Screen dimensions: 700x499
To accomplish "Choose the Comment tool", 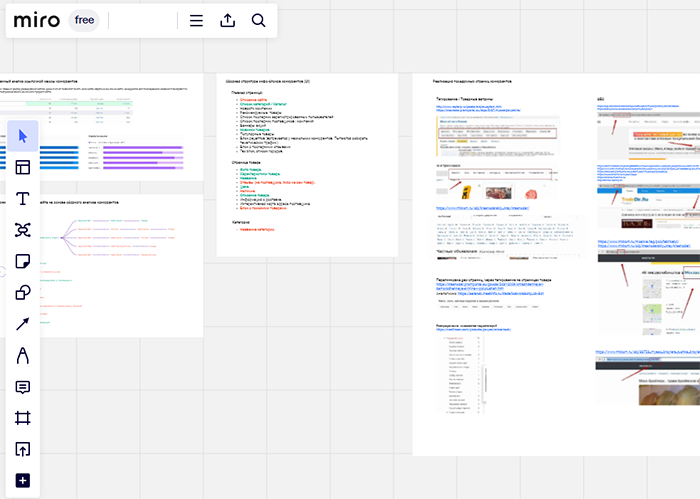I will coord(23,387).
